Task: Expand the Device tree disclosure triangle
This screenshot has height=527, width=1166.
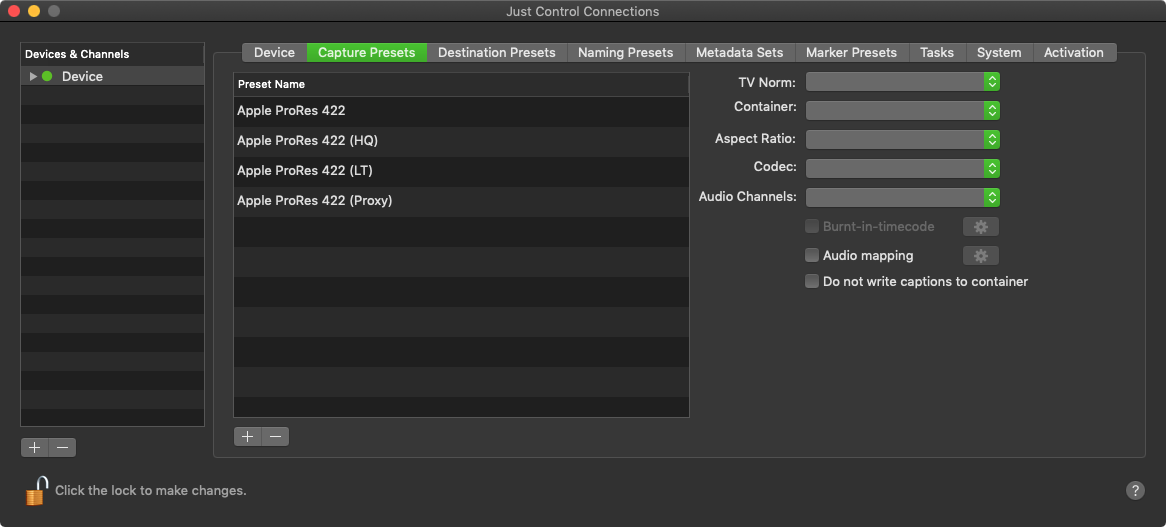Action: point(33,76)
